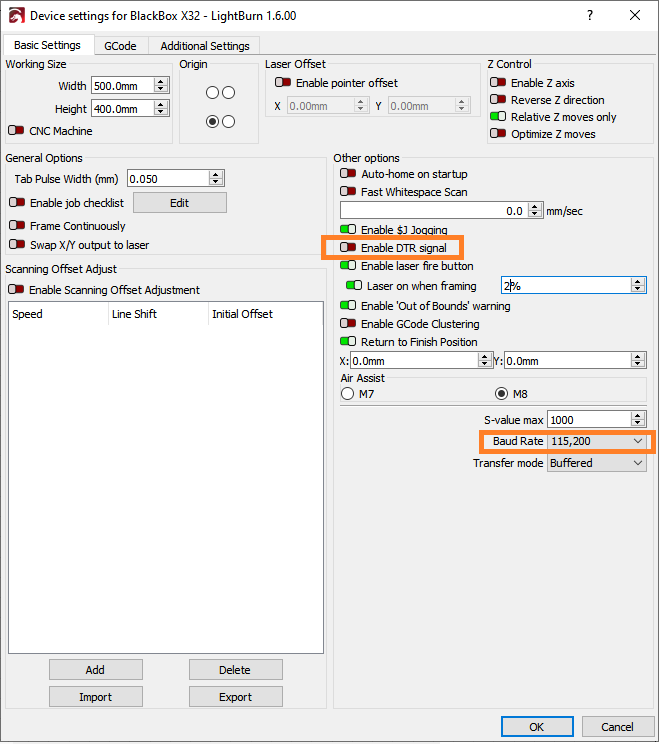
Task: Select the bottom-right origin radio button
Action: point(229,122)
